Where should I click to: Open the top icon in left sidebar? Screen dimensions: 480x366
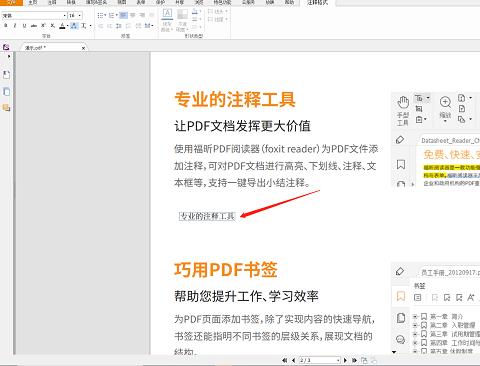point(6,74)
